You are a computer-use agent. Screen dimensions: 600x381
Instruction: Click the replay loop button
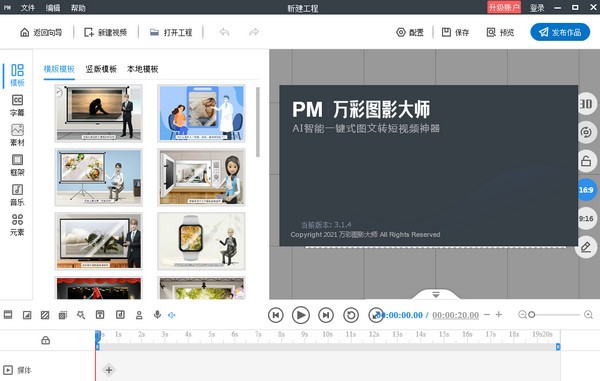click(x=351, y=315)
